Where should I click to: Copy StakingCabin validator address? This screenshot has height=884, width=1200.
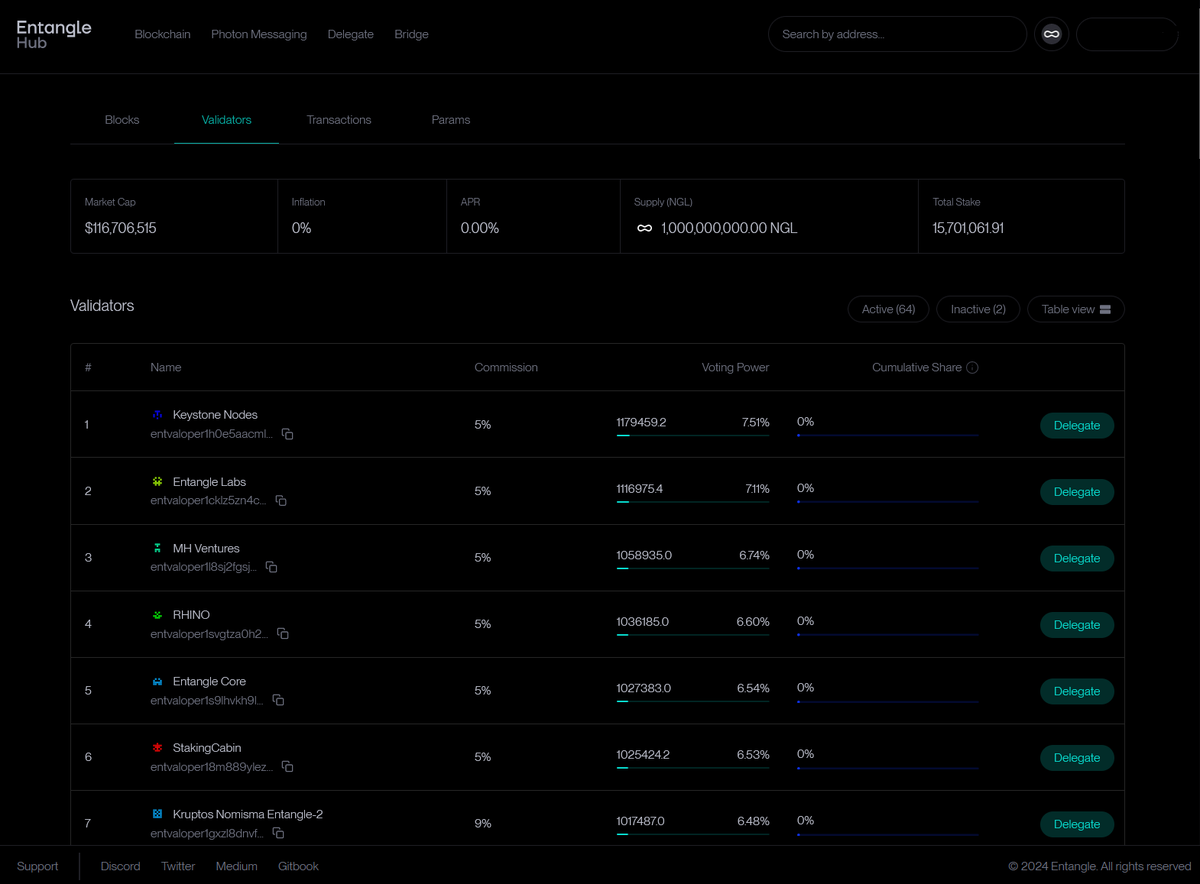tap(287, 766)
